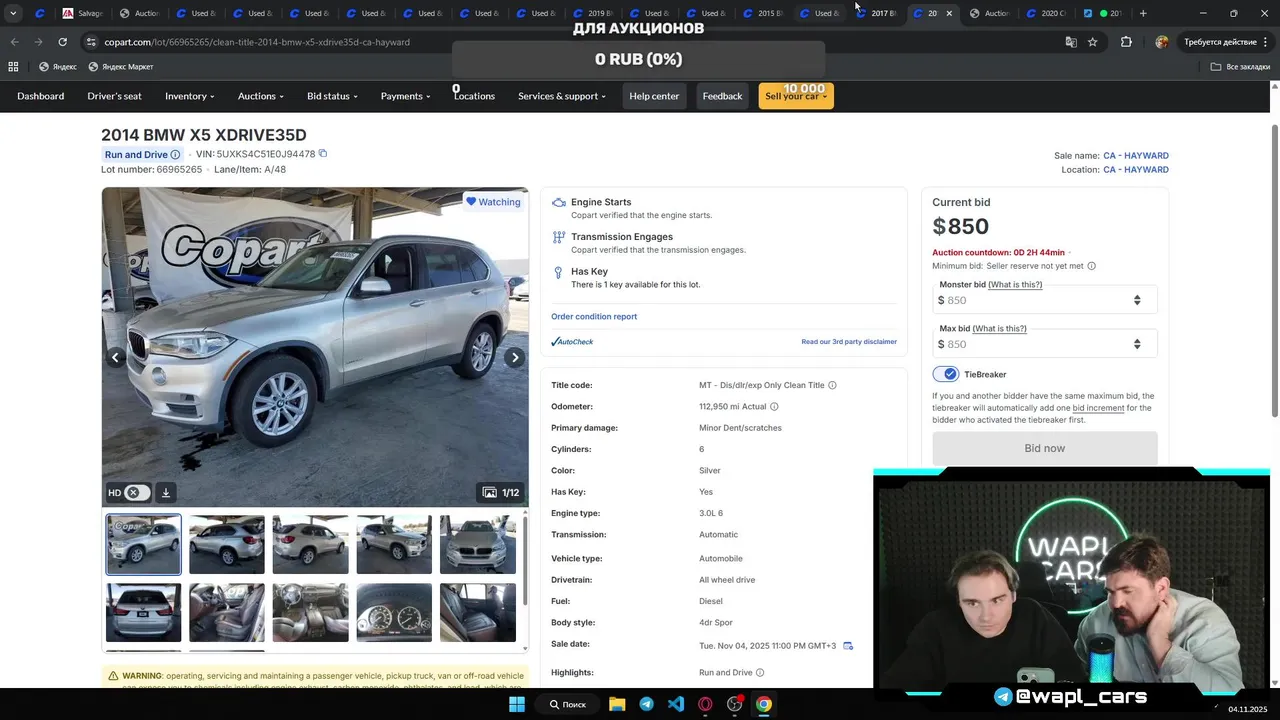Disable the TieBreaker switch

(946, 374)
